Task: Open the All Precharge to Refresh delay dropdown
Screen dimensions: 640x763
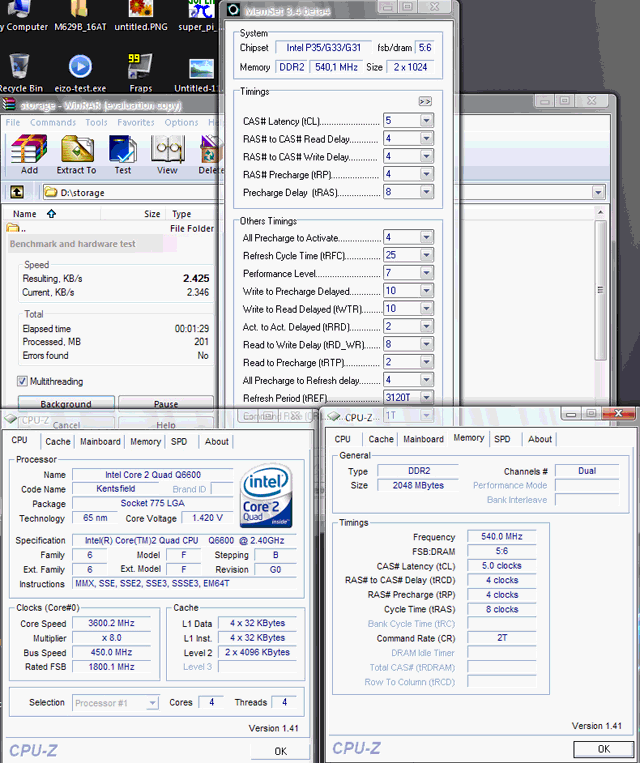Action: click(x=426, y=380)
